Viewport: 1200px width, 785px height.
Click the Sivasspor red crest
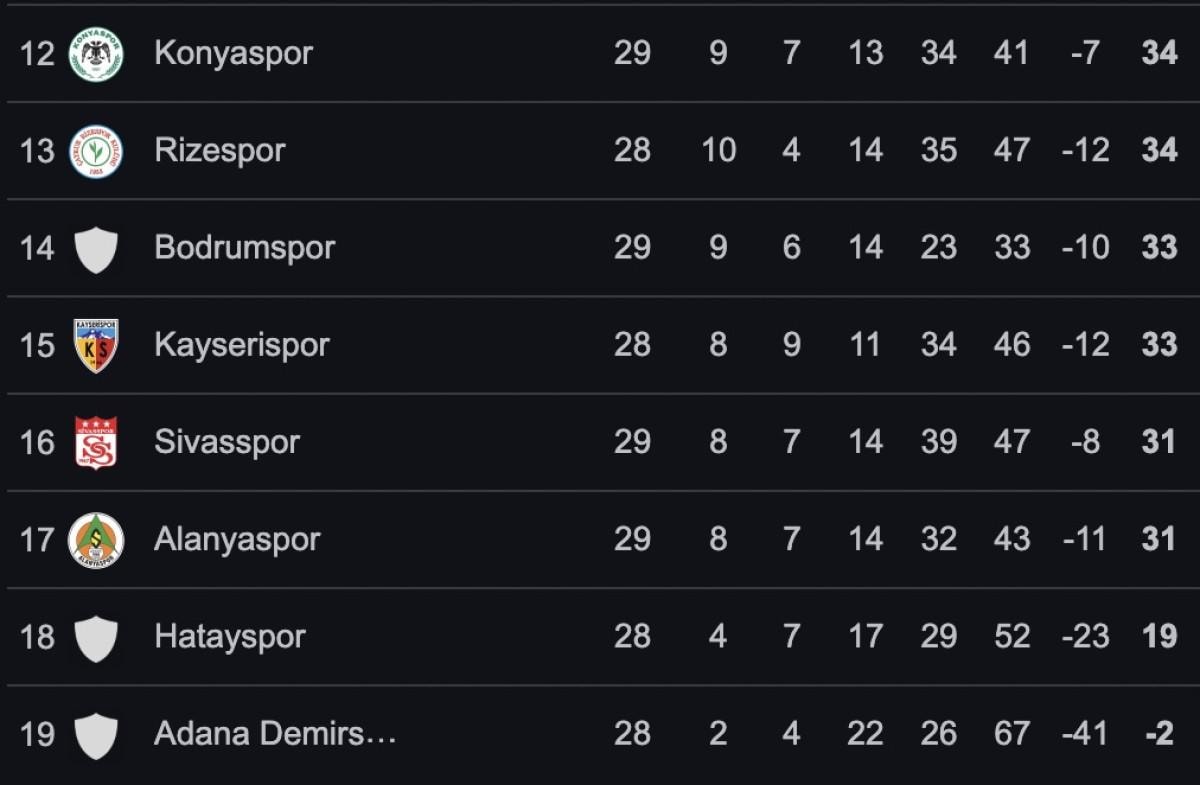coord(96,442)
